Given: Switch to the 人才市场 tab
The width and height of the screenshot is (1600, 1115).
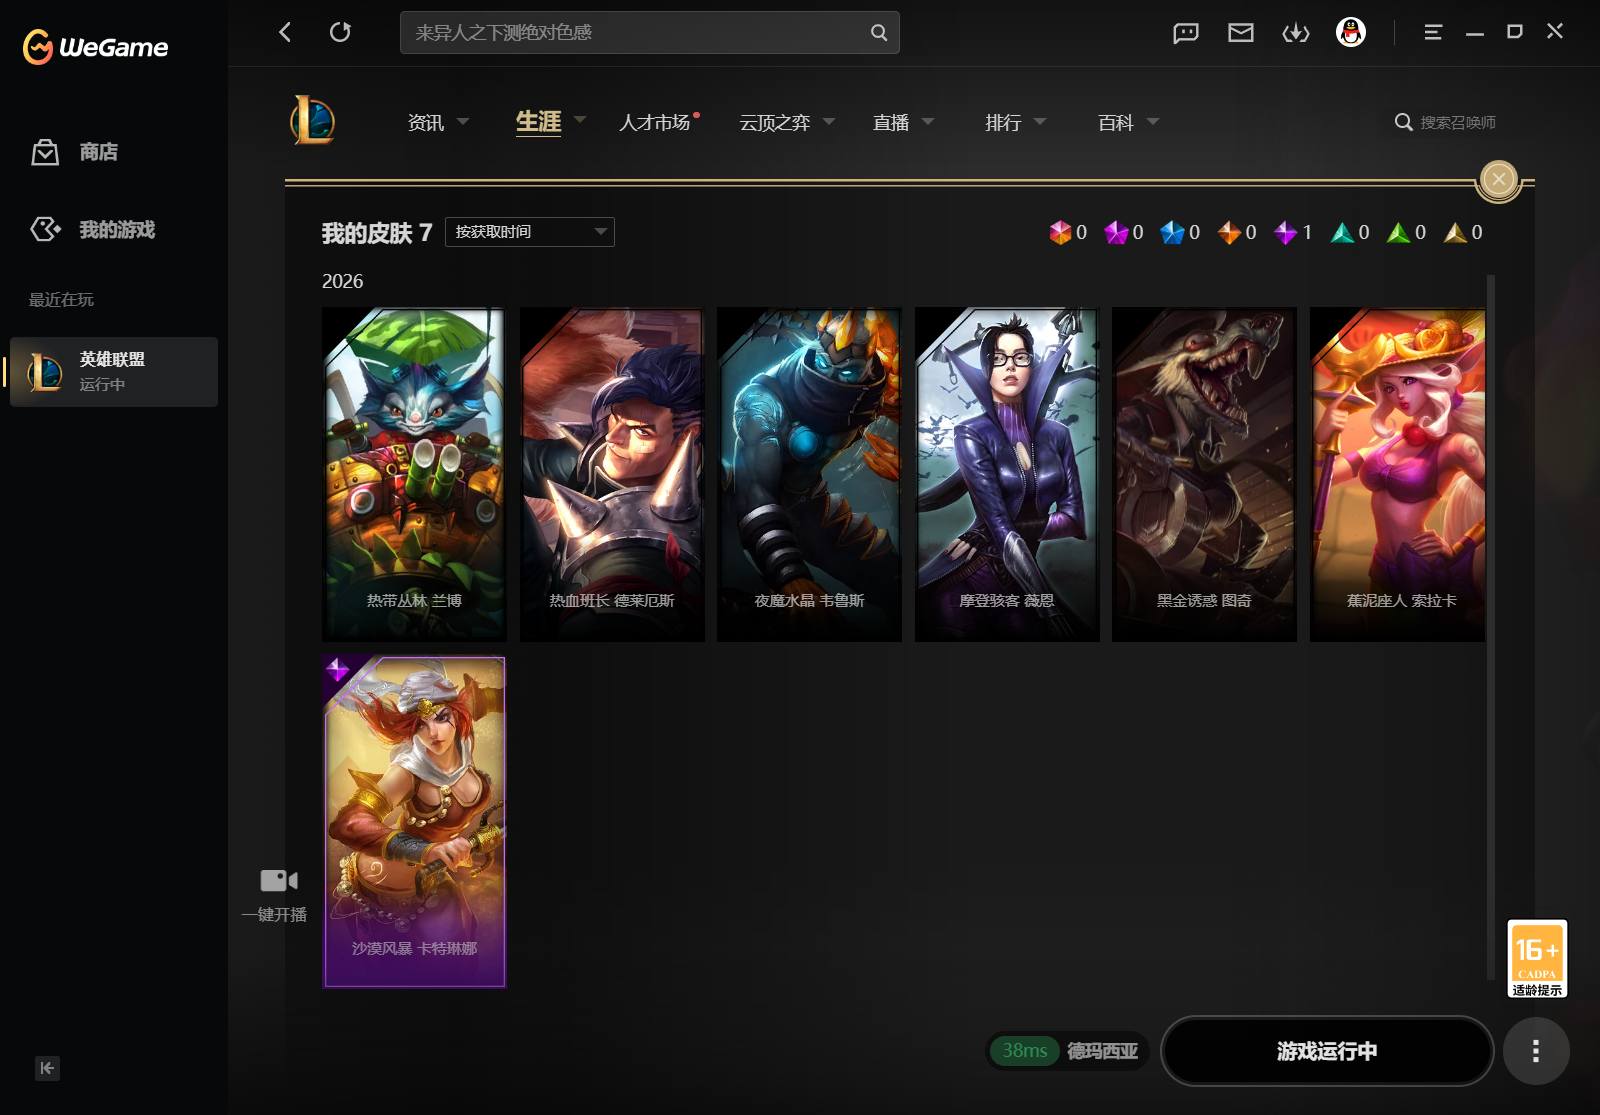Looking at the screenshot, I should coord(655,122).
